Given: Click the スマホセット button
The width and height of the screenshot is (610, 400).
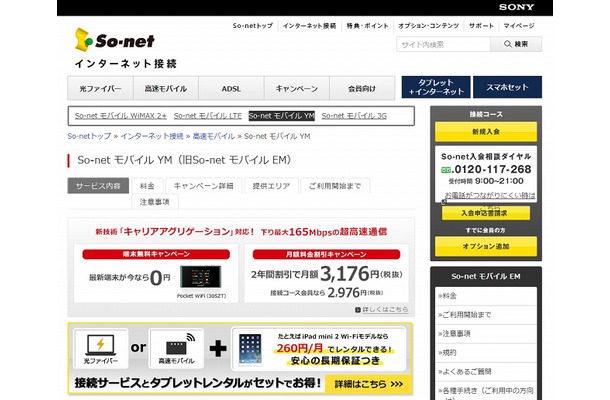Looking at the screenshot, I should [507, 87].
